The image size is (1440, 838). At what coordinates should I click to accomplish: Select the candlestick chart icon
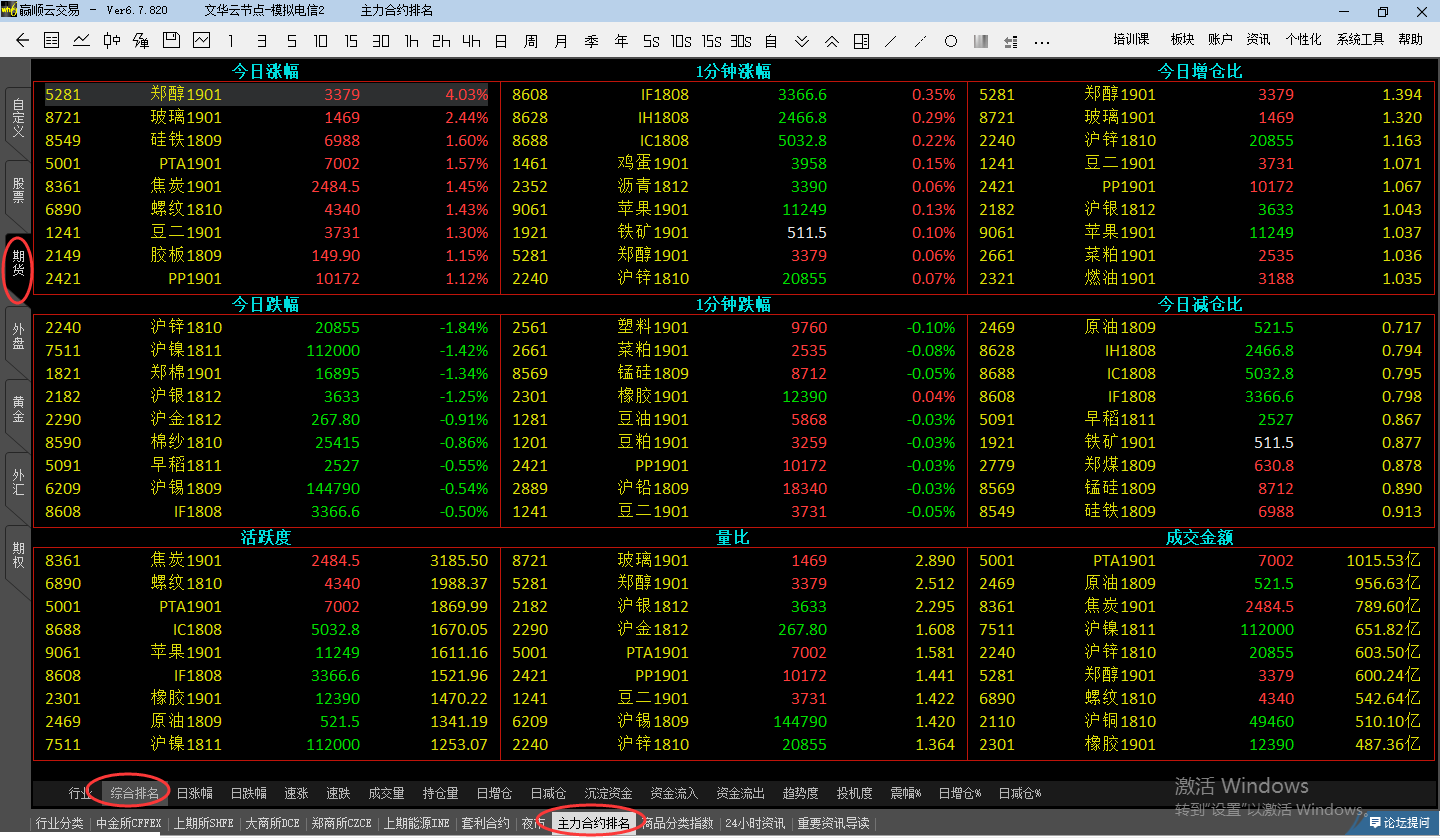coord(112,41)
